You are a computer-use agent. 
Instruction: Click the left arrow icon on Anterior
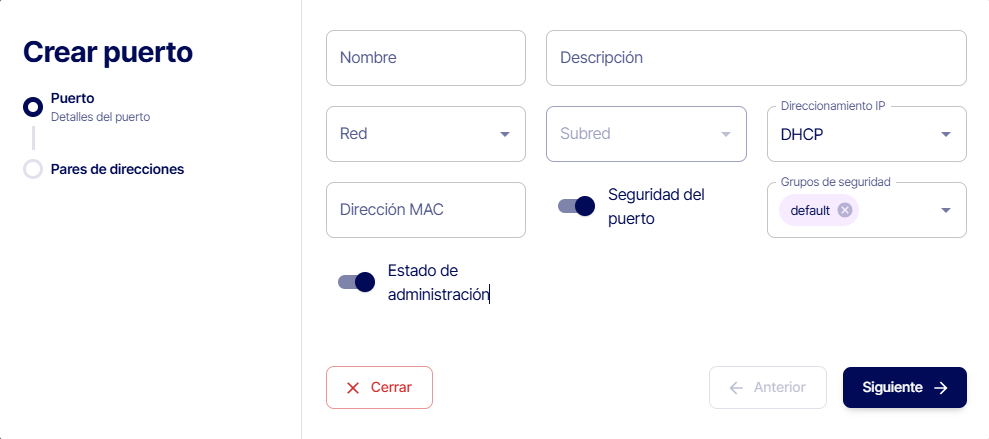point(736,388)
